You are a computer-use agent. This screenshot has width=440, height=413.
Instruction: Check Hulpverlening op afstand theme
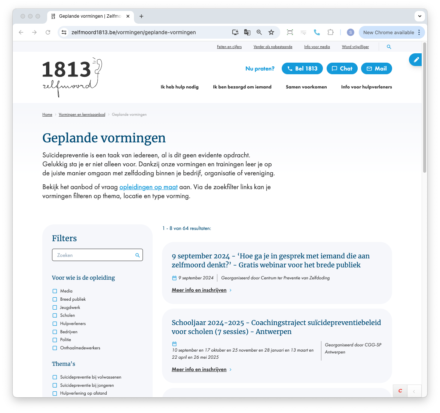point(55,393)
